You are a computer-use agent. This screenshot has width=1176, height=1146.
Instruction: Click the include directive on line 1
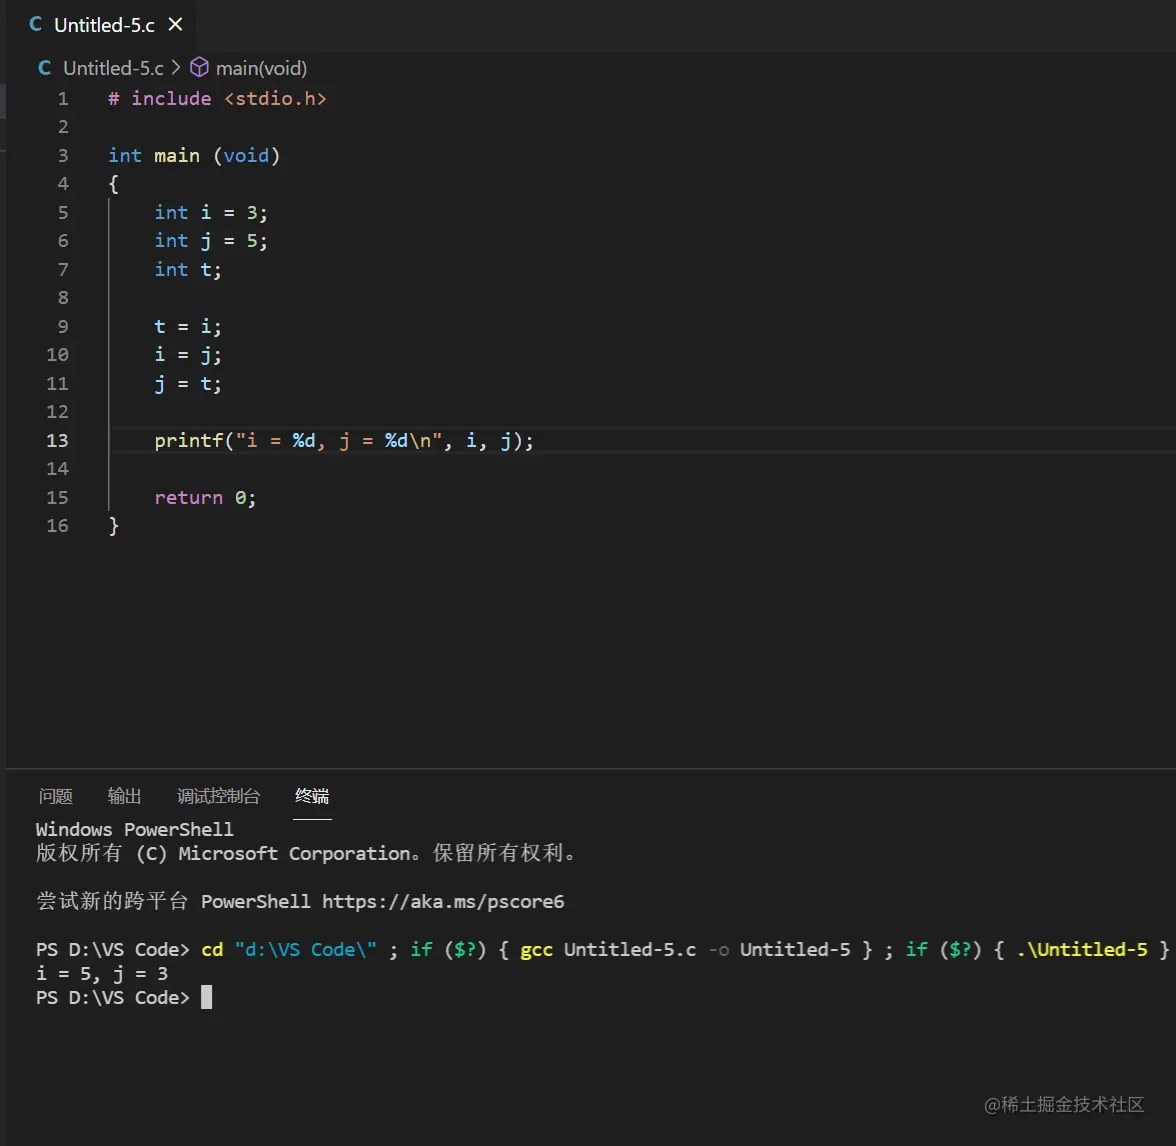[x=216, y=98]
